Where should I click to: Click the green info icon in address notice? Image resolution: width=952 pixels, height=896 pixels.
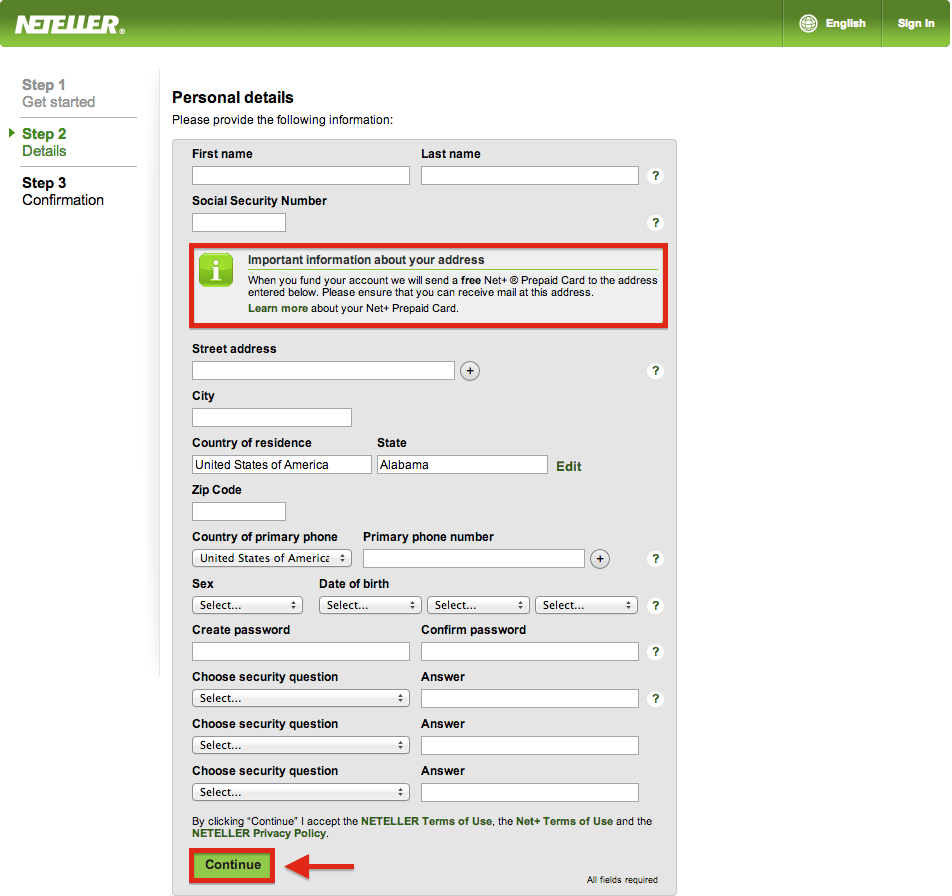pos(216,270)
